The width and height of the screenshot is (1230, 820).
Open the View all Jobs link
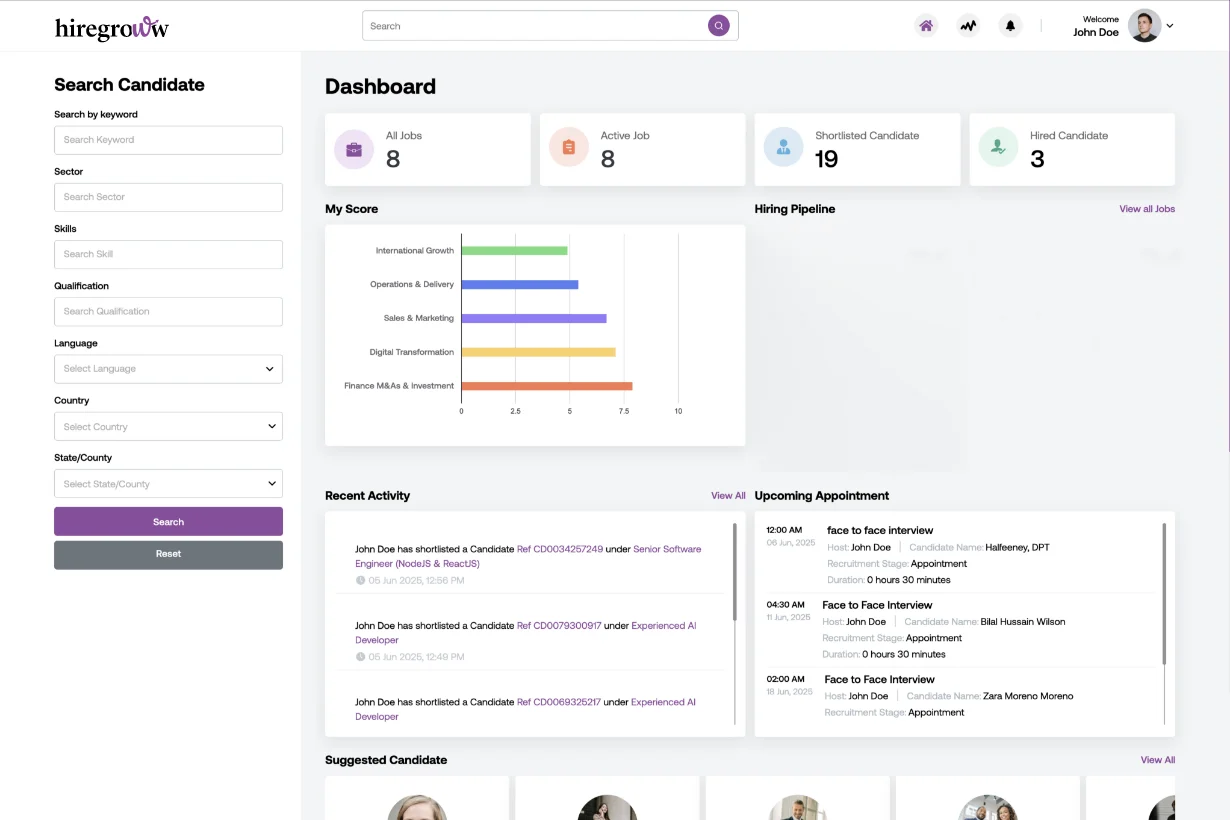click(1146, 209)
